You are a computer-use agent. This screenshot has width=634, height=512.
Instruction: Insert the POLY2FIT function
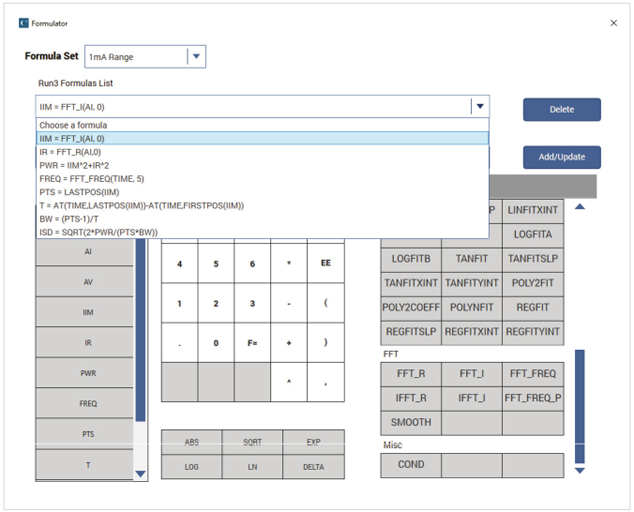533,283
